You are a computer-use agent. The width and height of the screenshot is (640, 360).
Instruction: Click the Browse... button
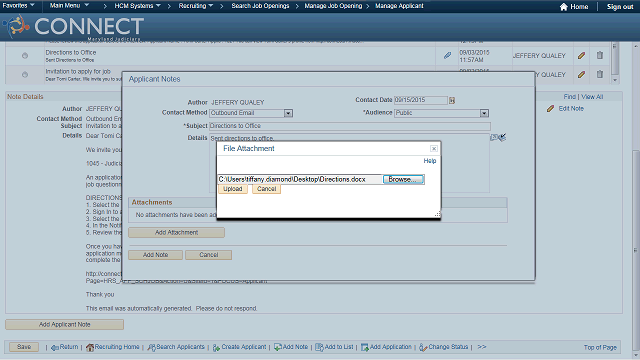(403, 179)
